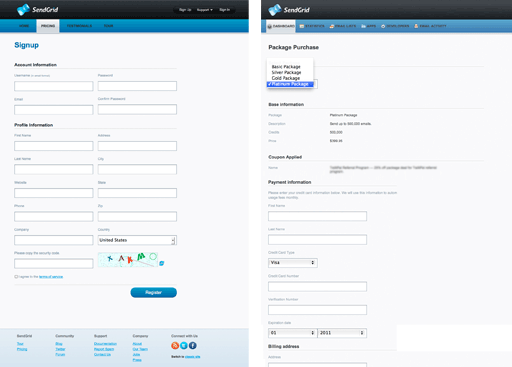Open the Email Activity tab
Screen dimensions: 512x367
430,26
